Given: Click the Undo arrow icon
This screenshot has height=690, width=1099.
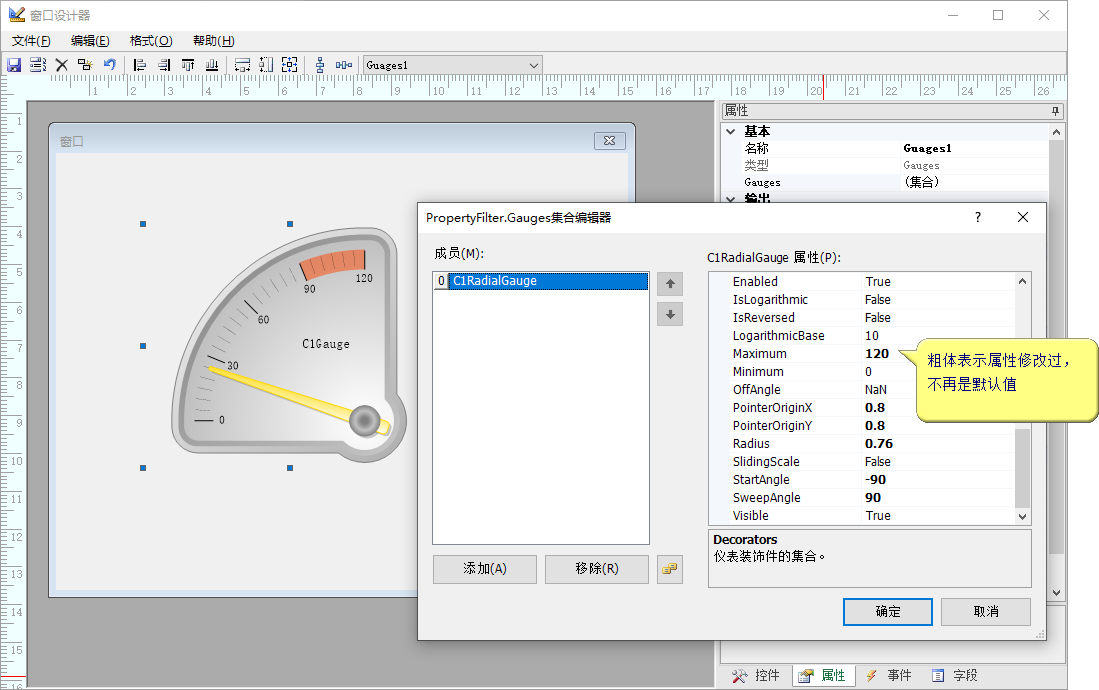Looking at the screenshot, I should [x=109, y=65].
